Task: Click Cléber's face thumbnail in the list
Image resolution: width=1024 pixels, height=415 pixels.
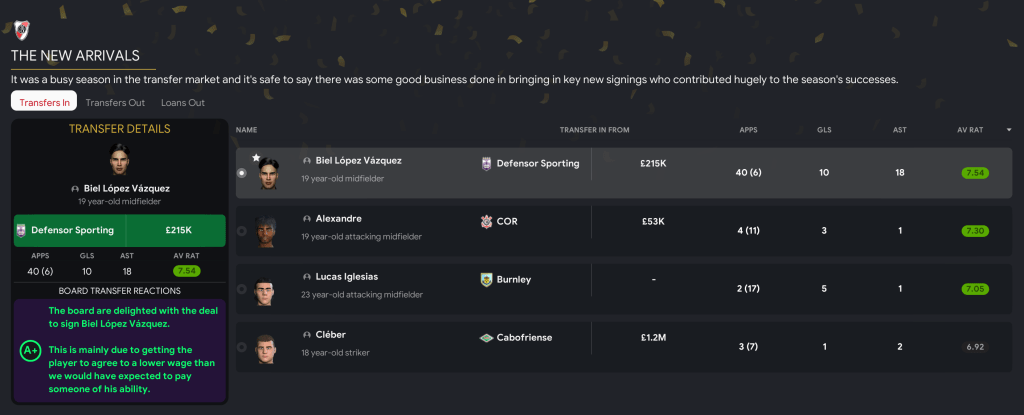Action: pyautogui.click(x=264, y=347)
